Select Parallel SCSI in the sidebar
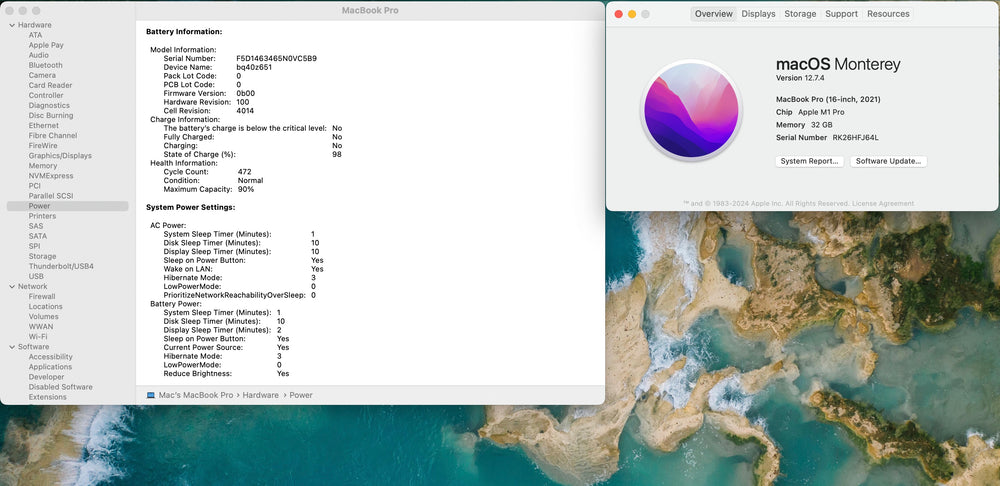 tap(50, 196)
